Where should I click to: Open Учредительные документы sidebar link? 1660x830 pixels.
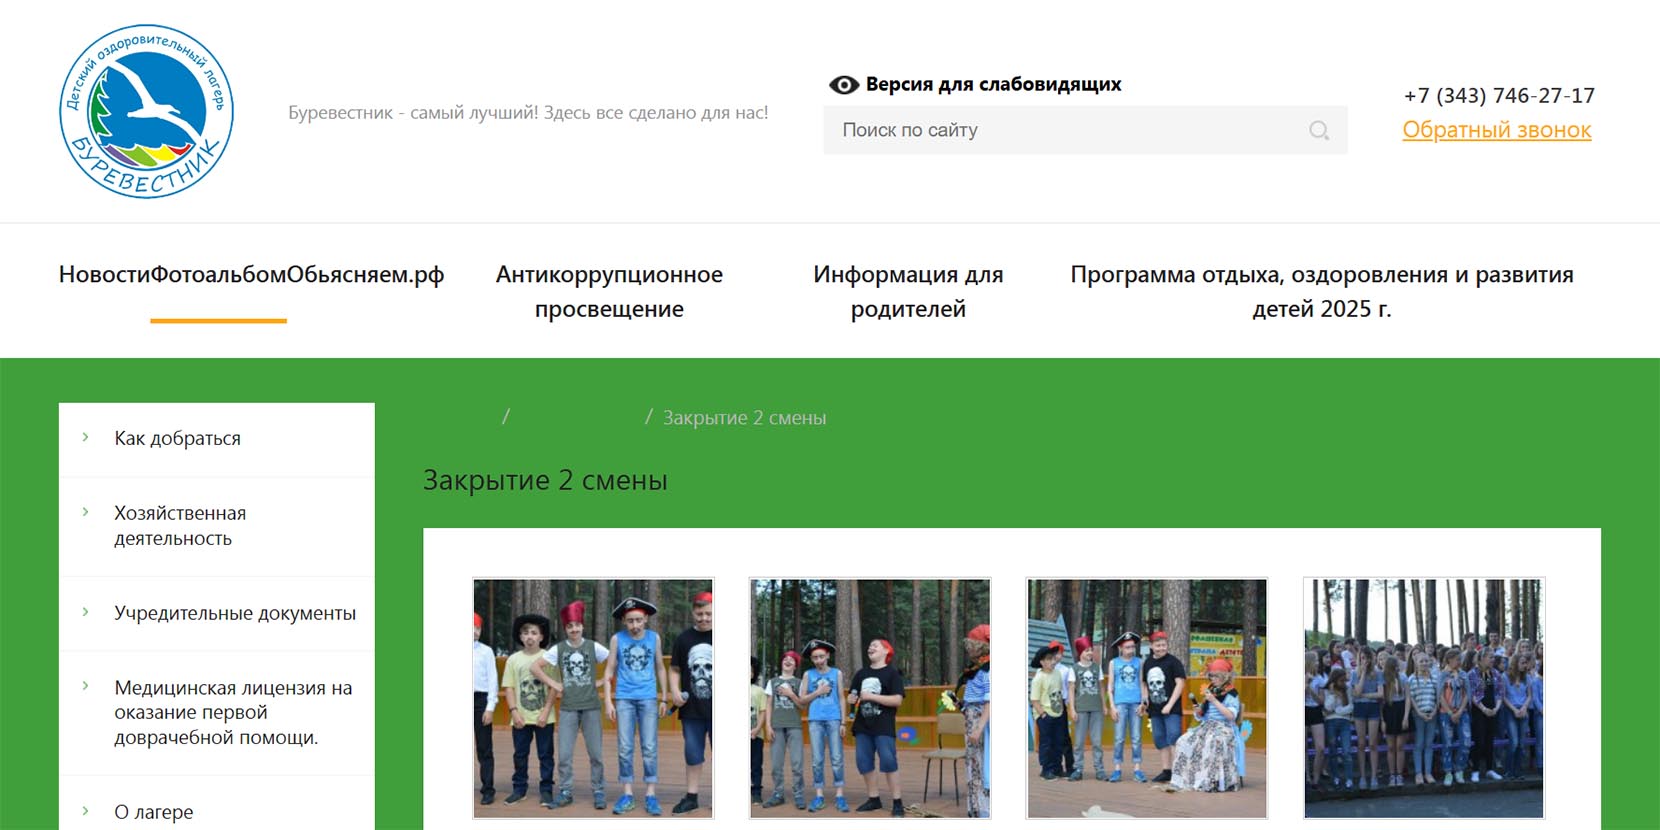235,613
